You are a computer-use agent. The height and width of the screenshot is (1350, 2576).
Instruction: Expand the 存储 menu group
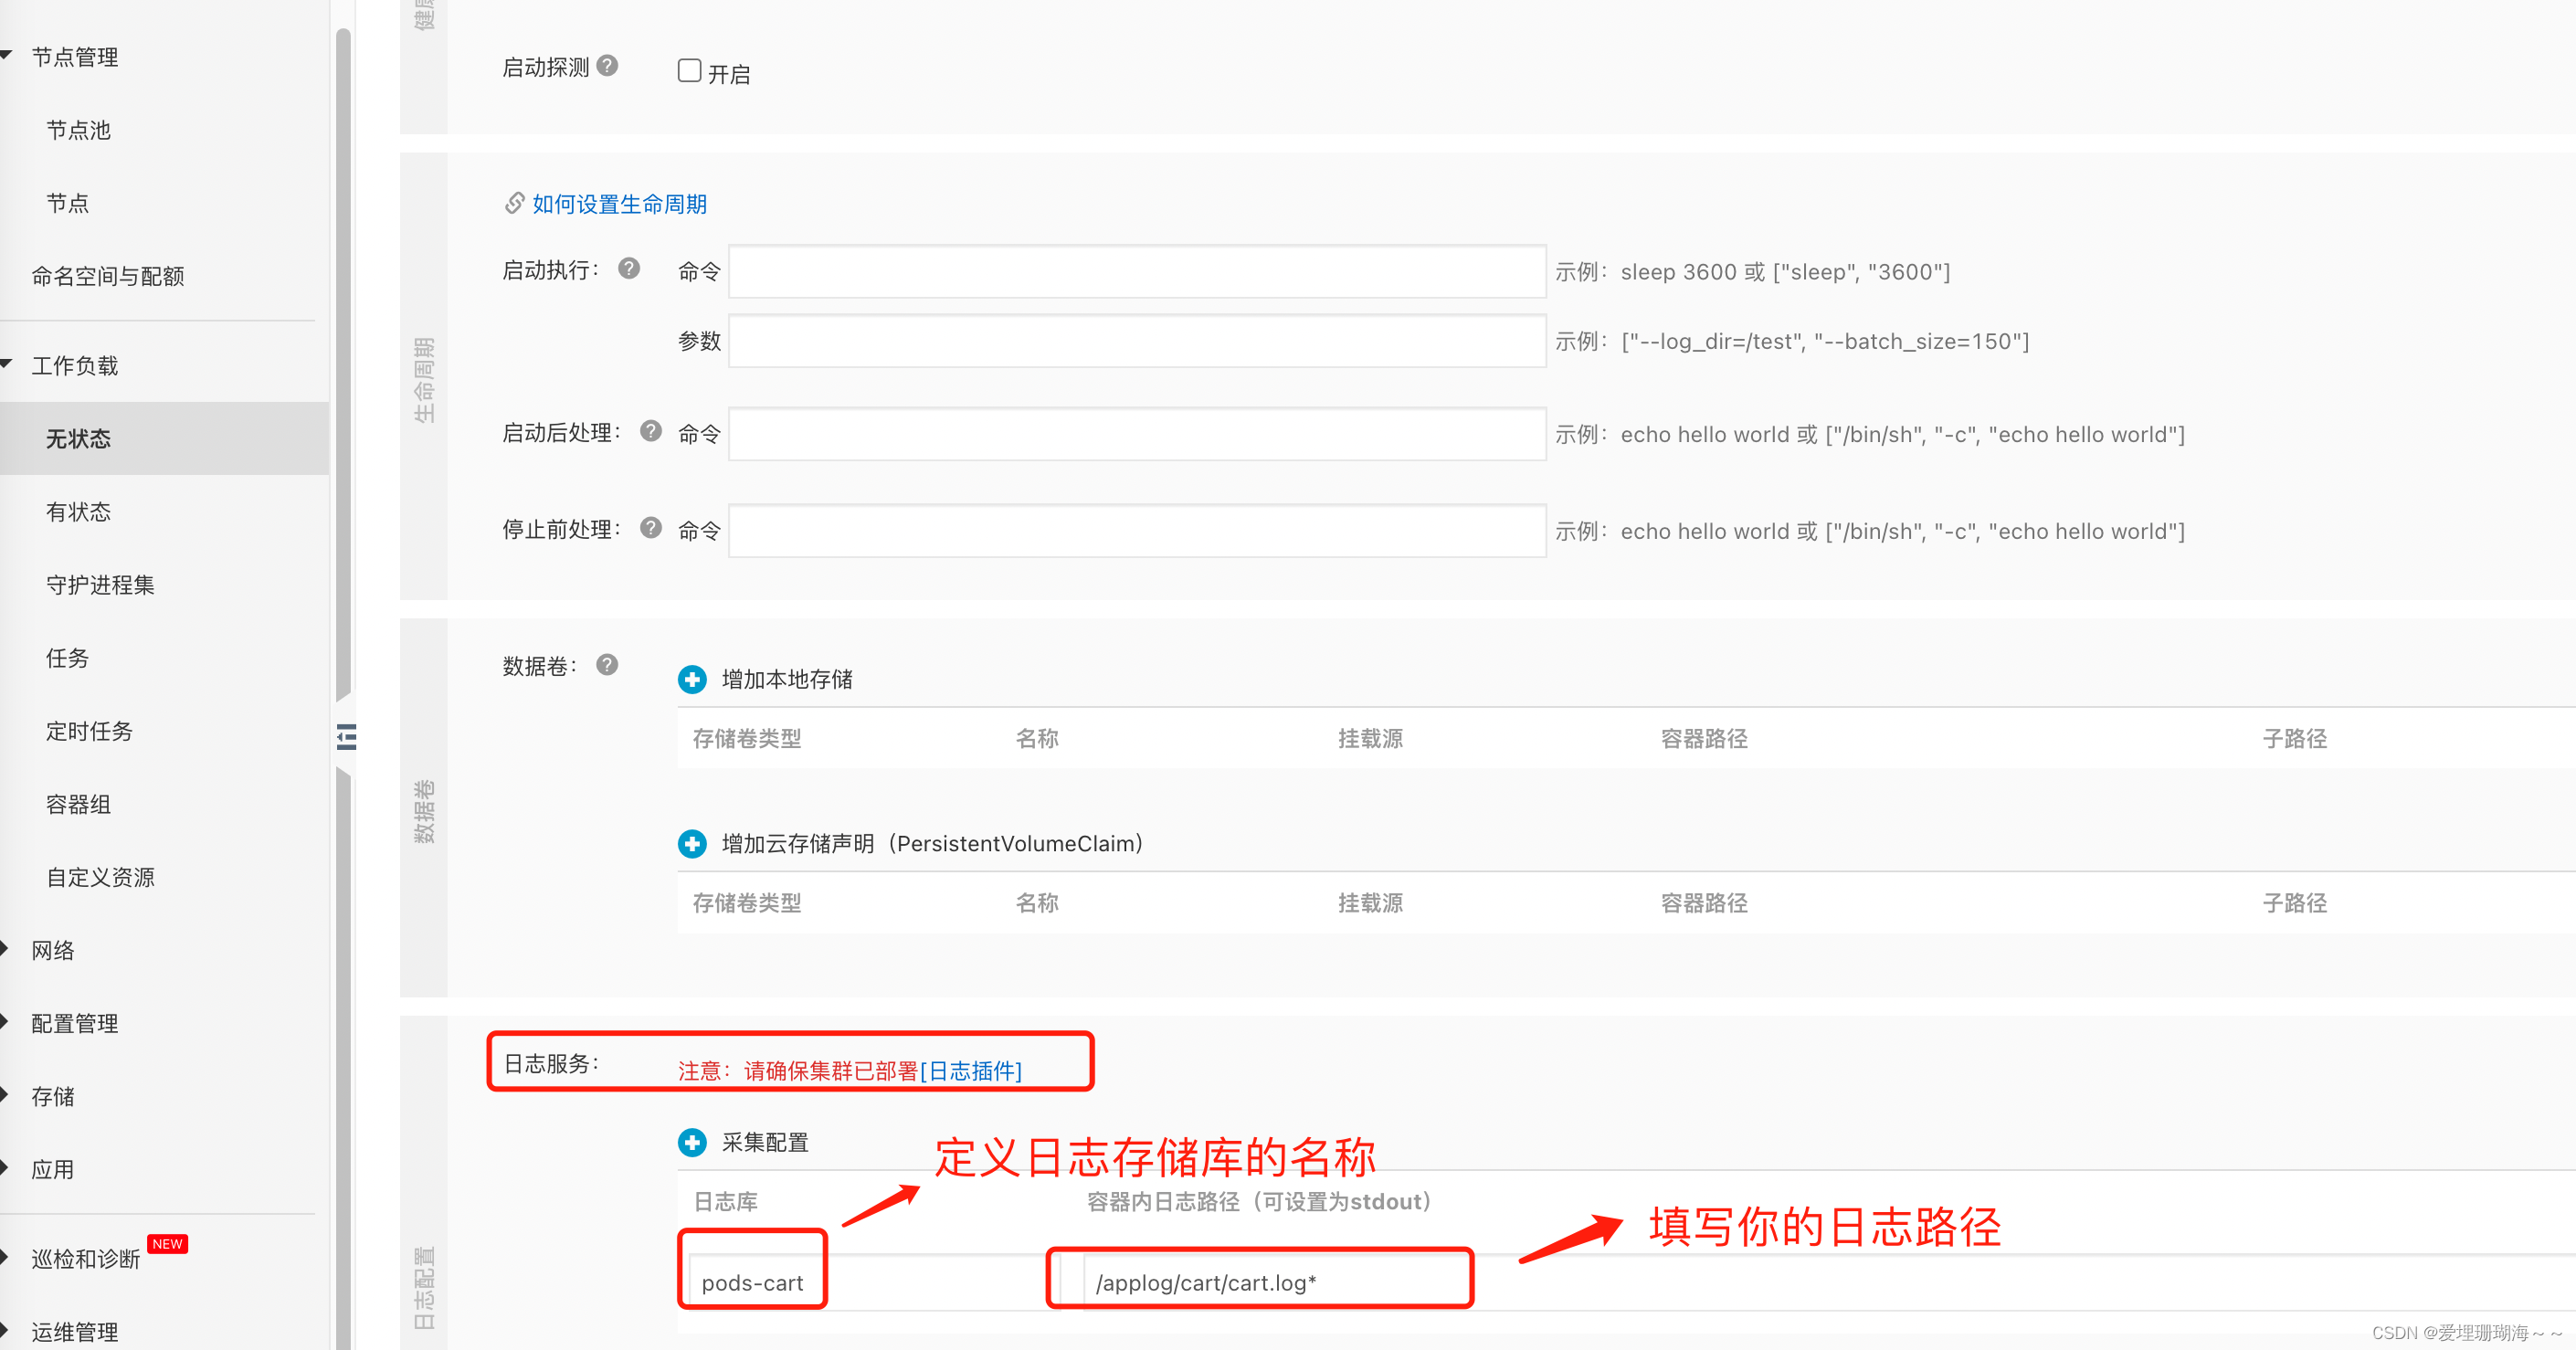click(5, 1095)
